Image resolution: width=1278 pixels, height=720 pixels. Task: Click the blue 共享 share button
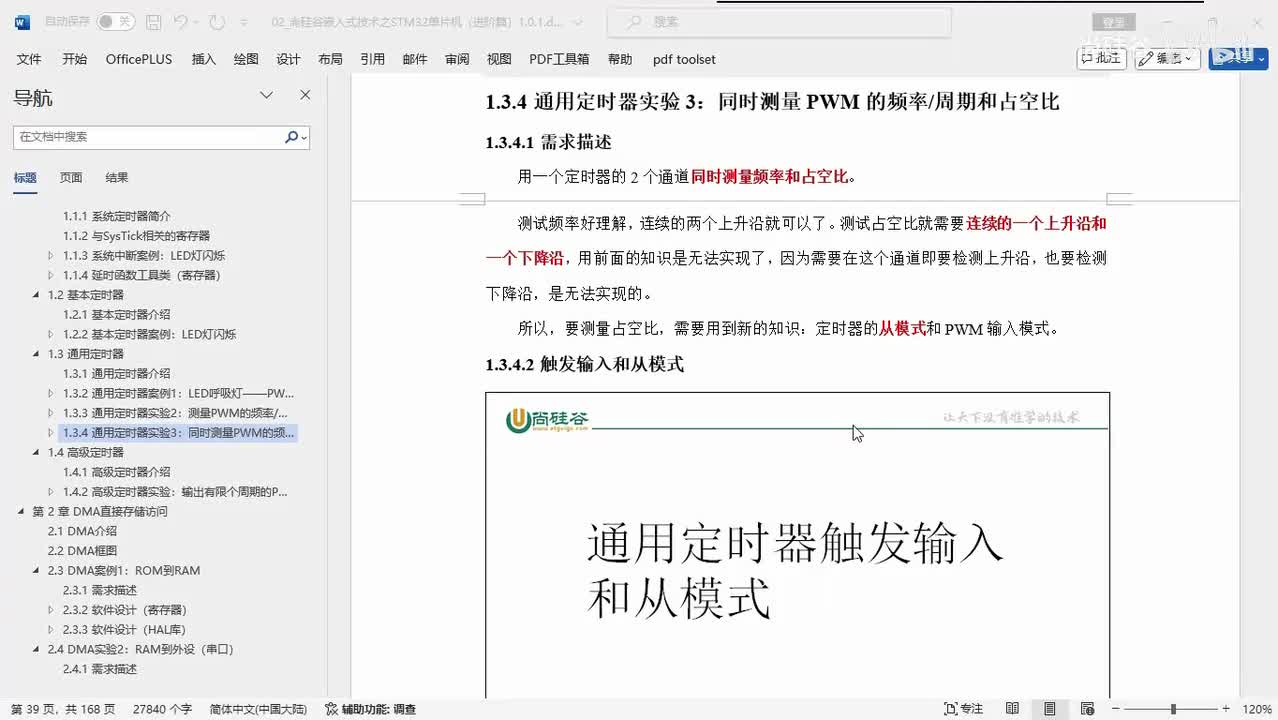(1238, 58)
